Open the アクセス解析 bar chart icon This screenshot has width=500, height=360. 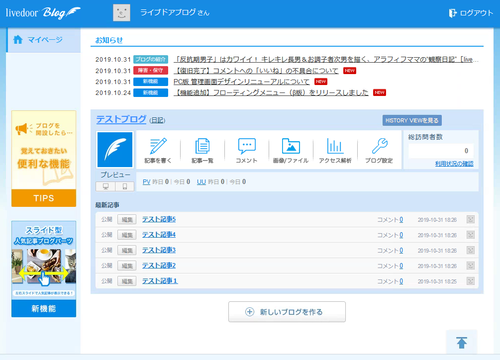click(x=335, y=146)
